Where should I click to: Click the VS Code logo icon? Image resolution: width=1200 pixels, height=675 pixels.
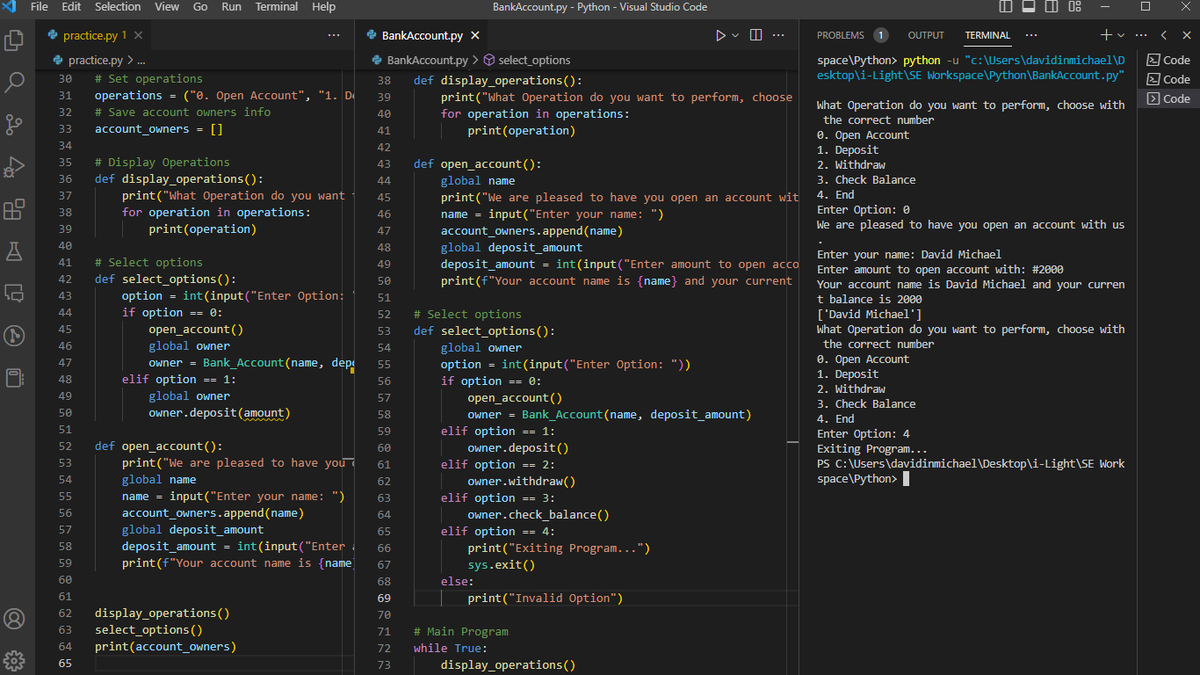(11, 7)
